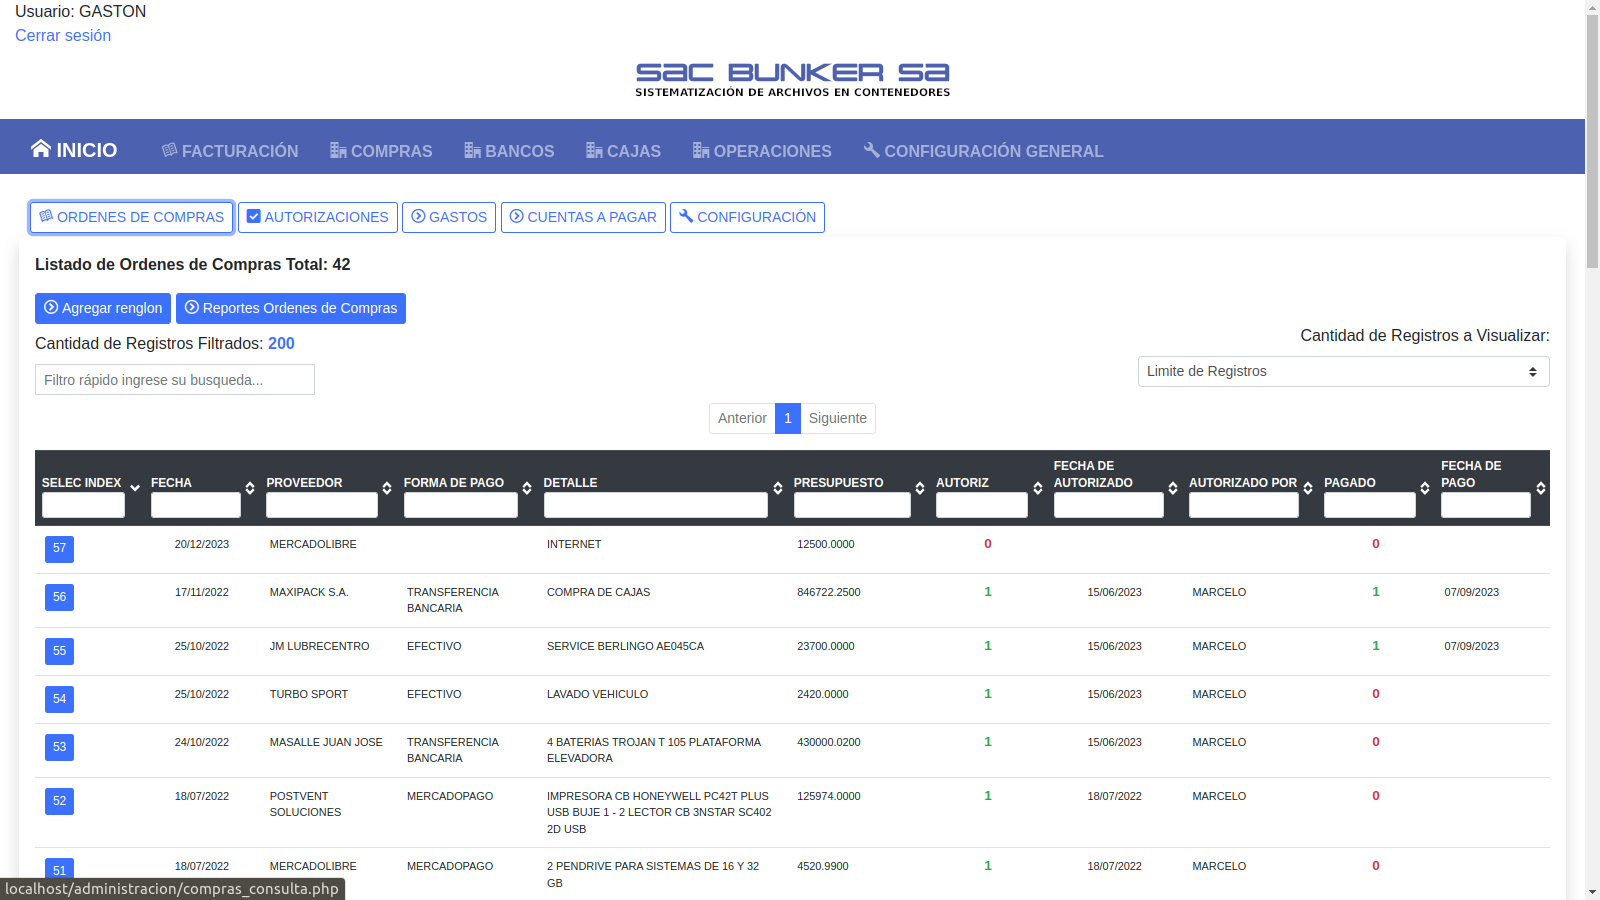Click the wrench icon for Configuración General
Screen dimensions: 1600x900
click(871, 150)
